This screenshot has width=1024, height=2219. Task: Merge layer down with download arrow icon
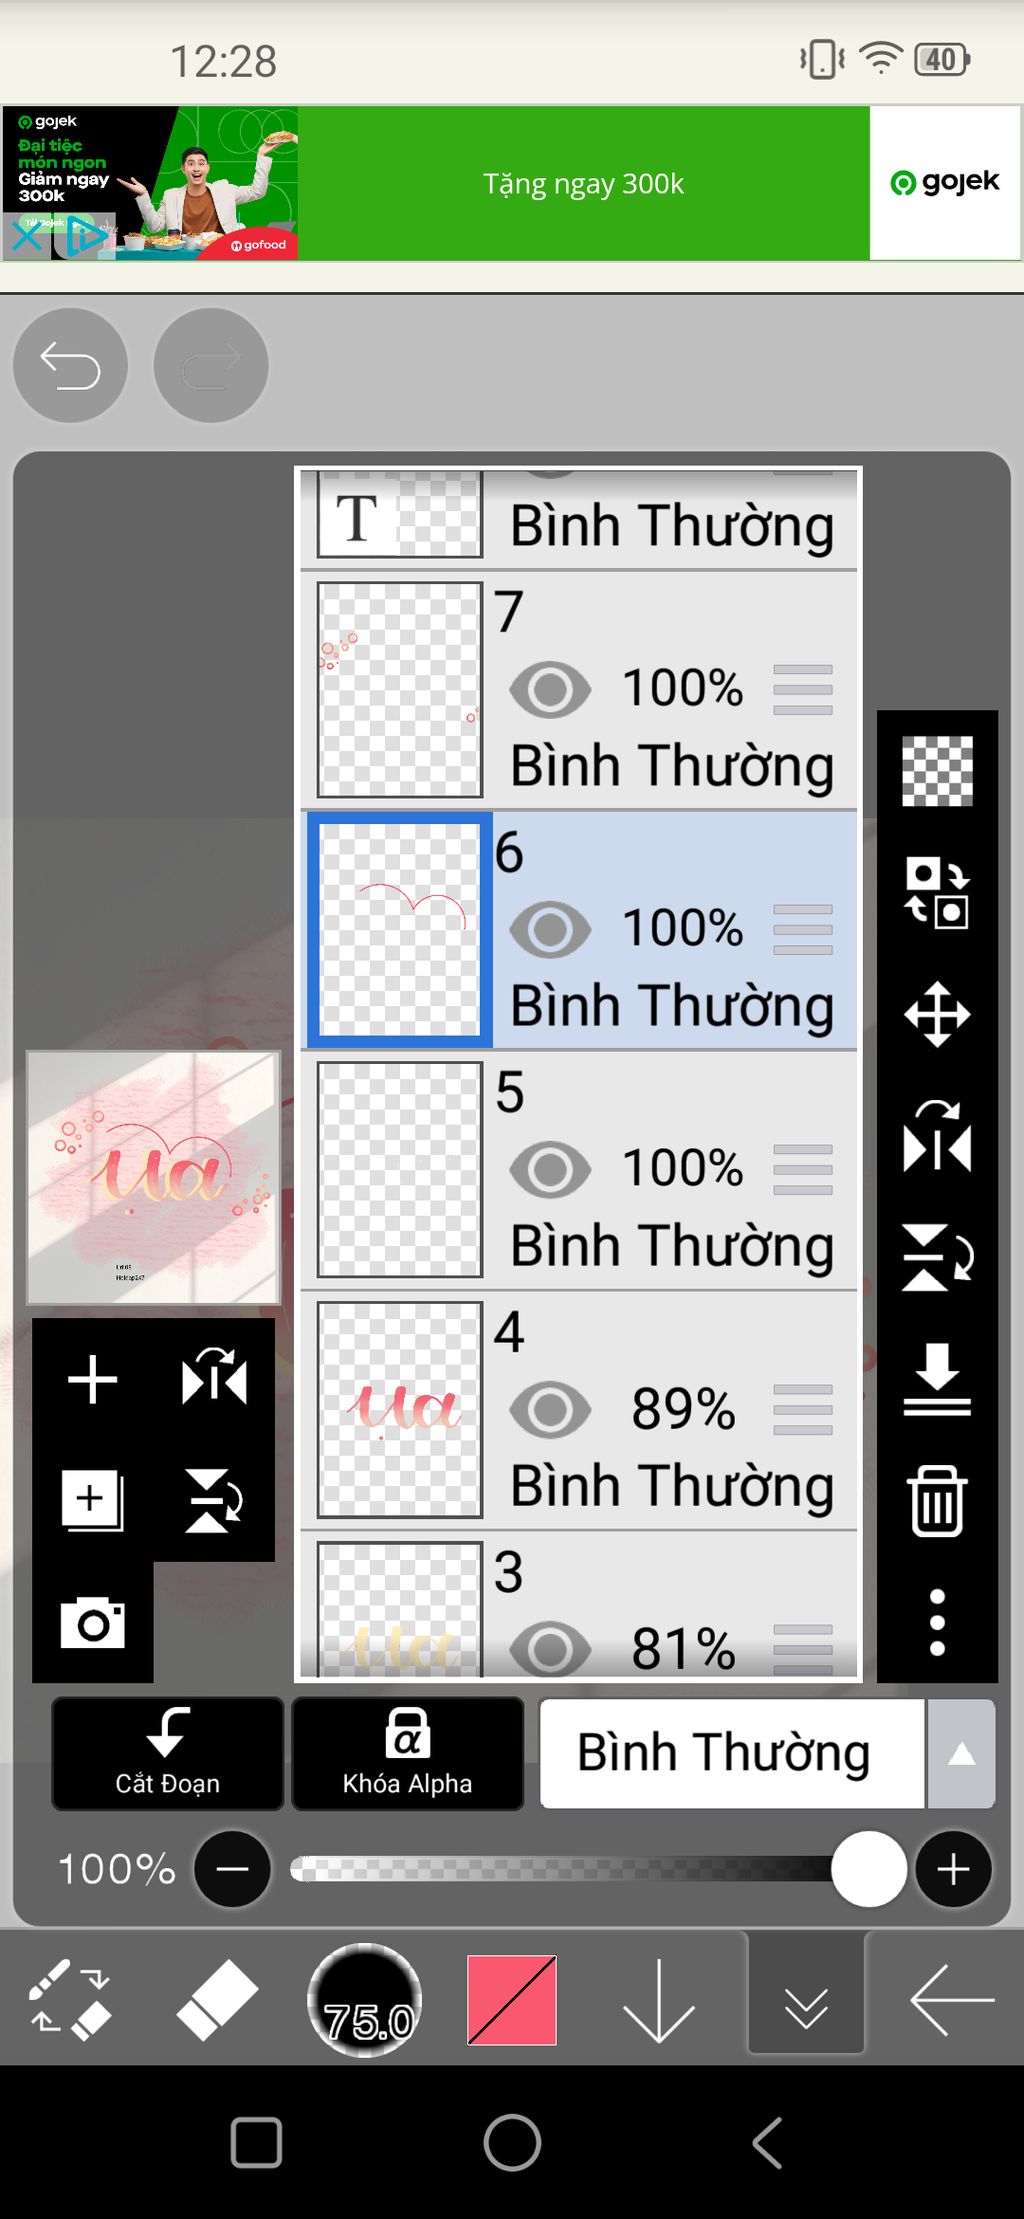click(937, 1379)
